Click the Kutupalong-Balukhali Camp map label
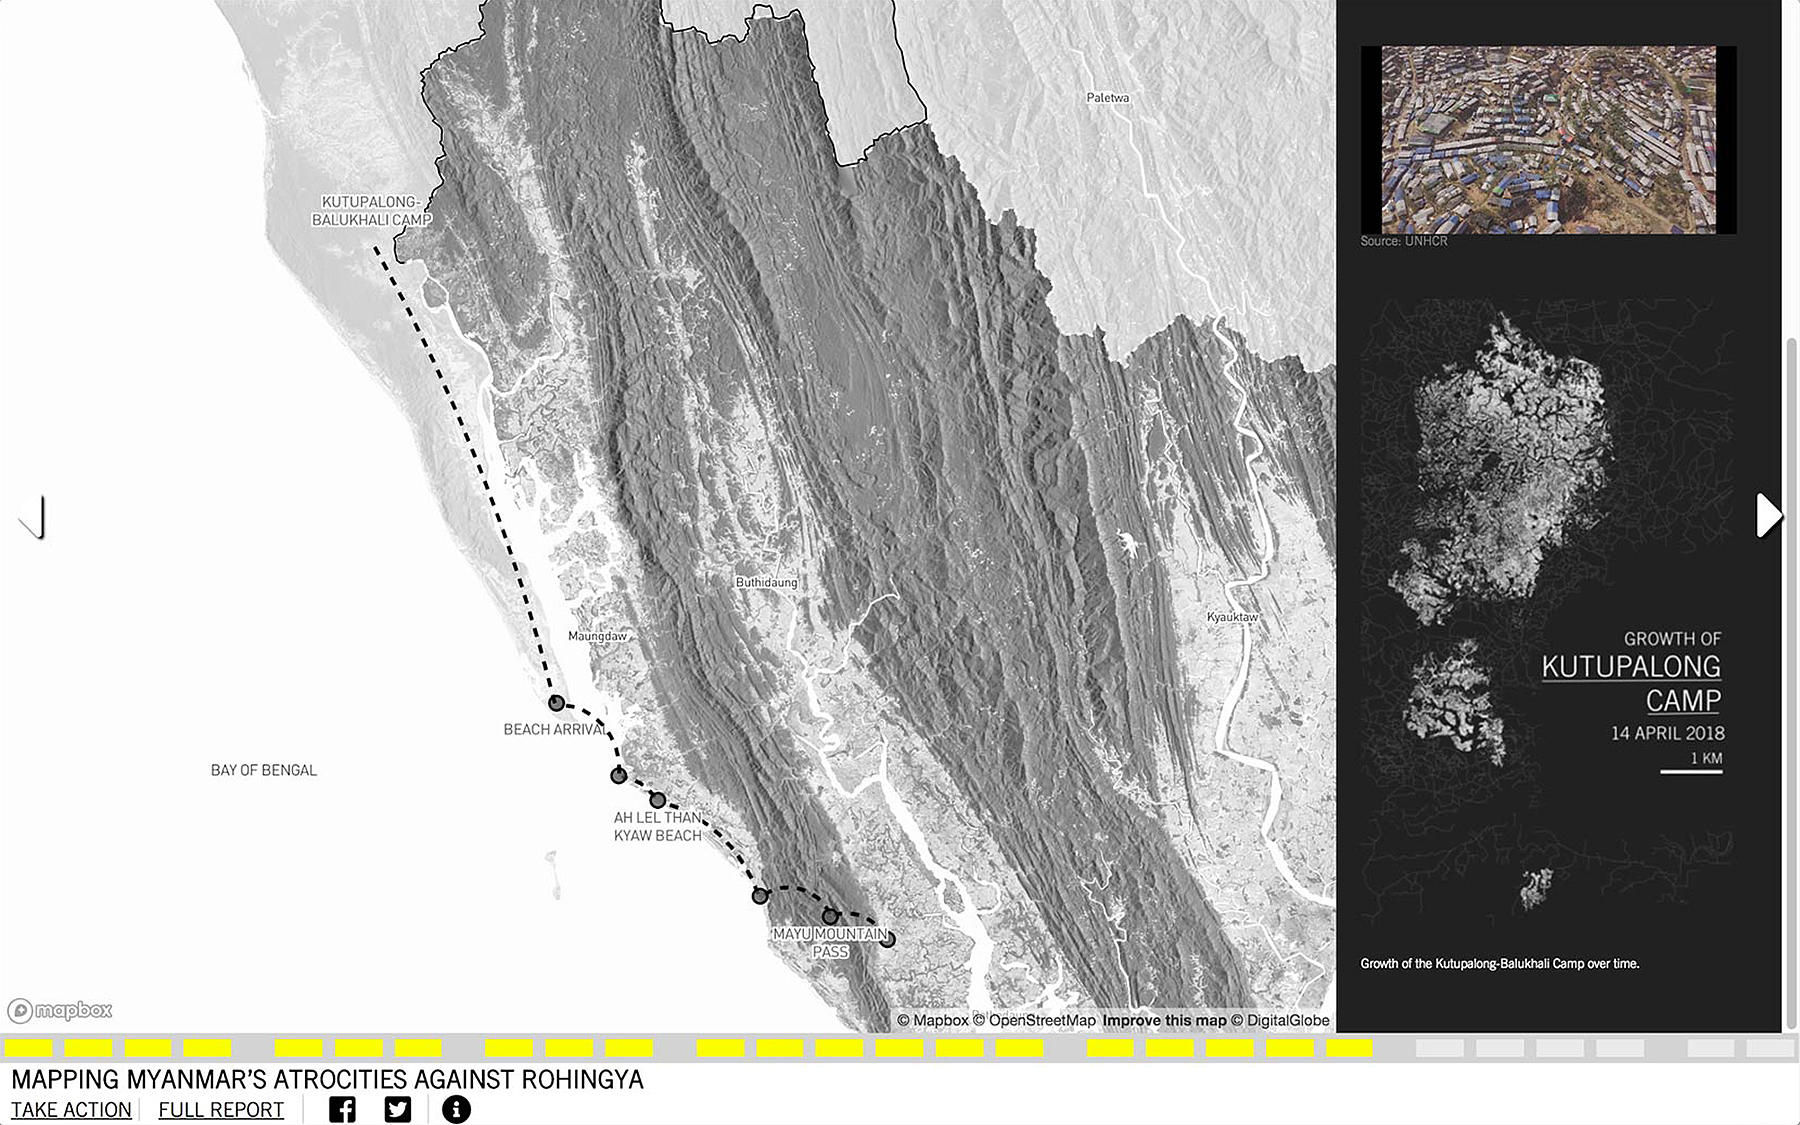Viewport: 1800px width, 1125px height. click(x=371, y=211)
